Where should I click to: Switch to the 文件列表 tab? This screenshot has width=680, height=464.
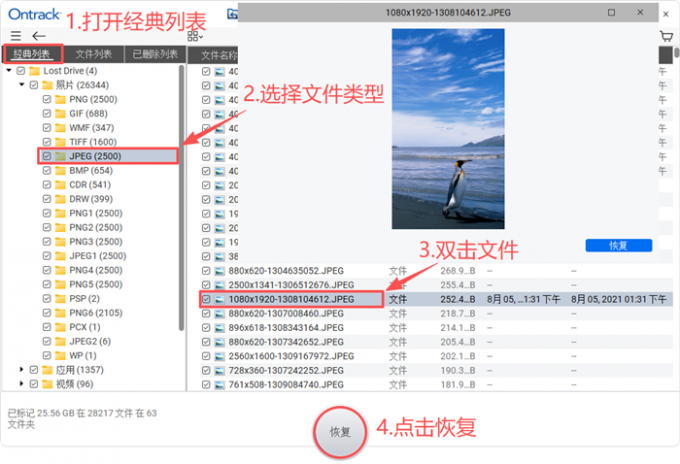(x=94, y=54)
